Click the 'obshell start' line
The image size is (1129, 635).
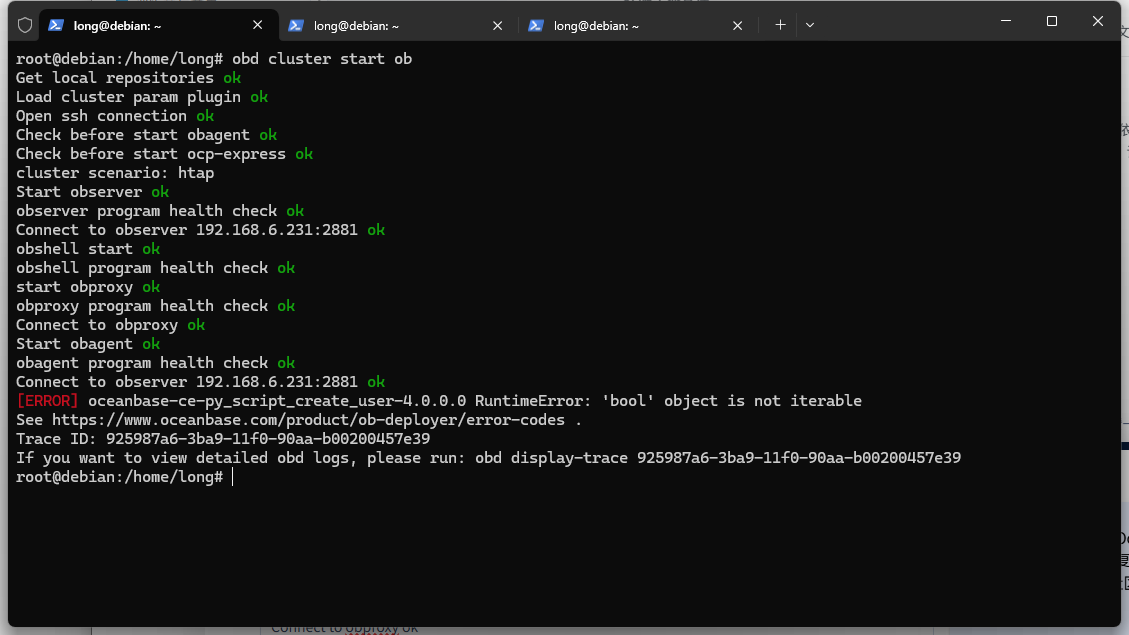click(x=88, y=249)
